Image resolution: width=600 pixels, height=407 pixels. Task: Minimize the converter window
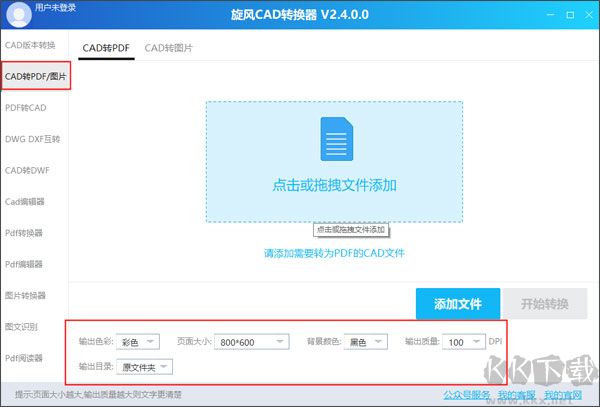point(551,15)
